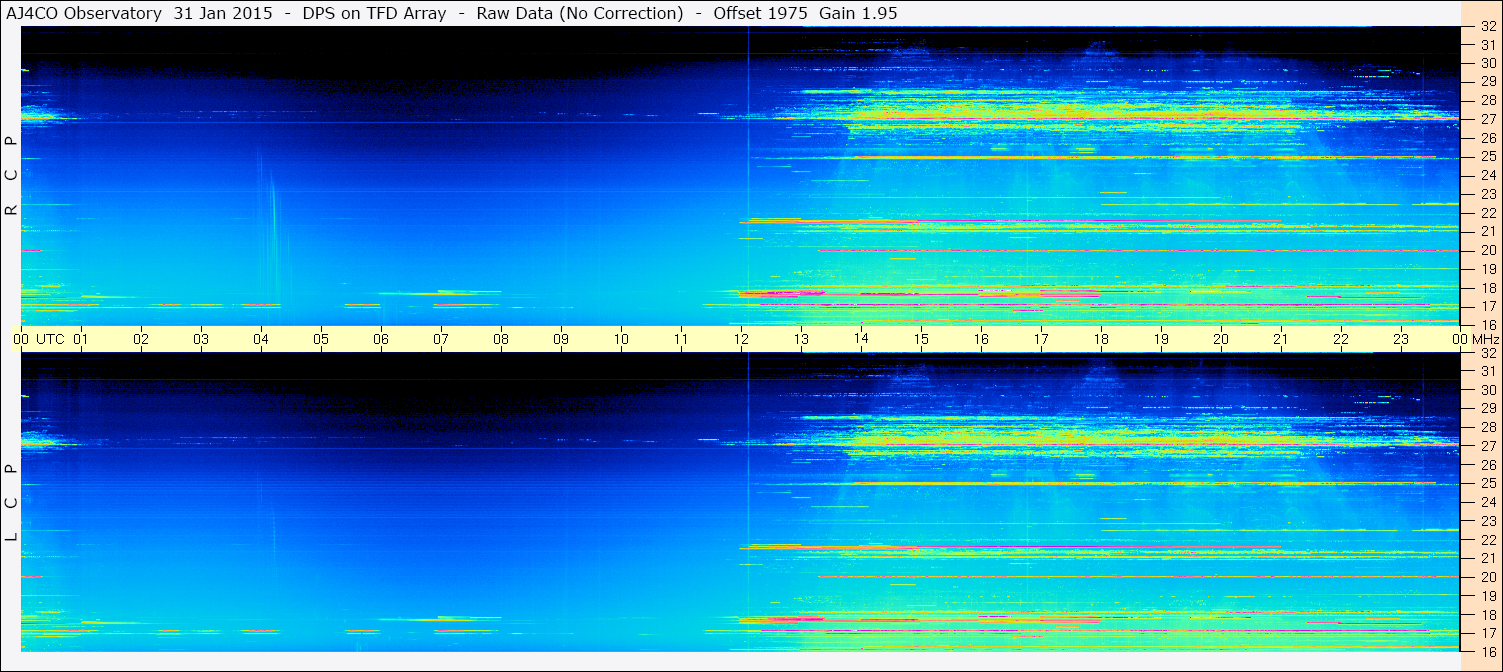The width and height of the screenshot is (1503, 672).
Task: Click the 20 MHz label on upper scale
Action: tap(1487, 250)
